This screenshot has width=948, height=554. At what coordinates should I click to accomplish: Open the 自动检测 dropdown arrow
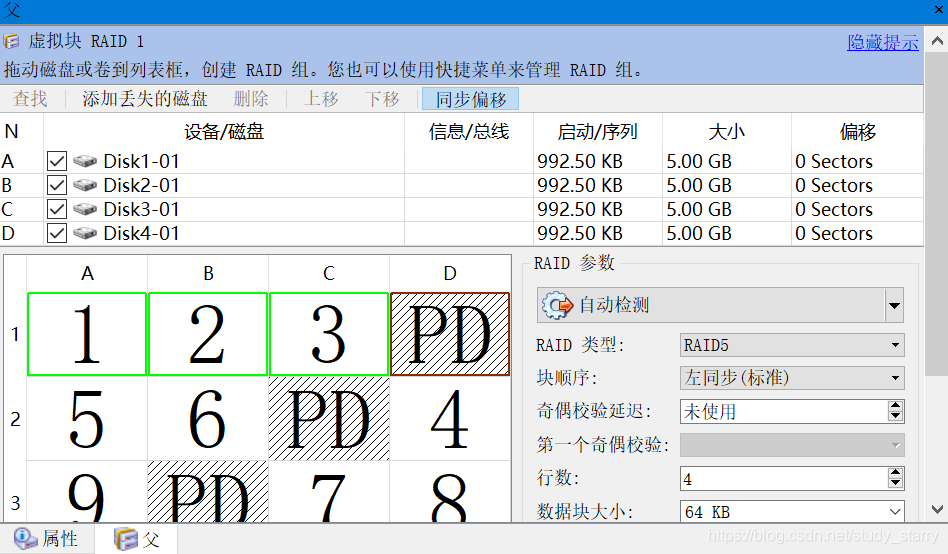(894, 305)
